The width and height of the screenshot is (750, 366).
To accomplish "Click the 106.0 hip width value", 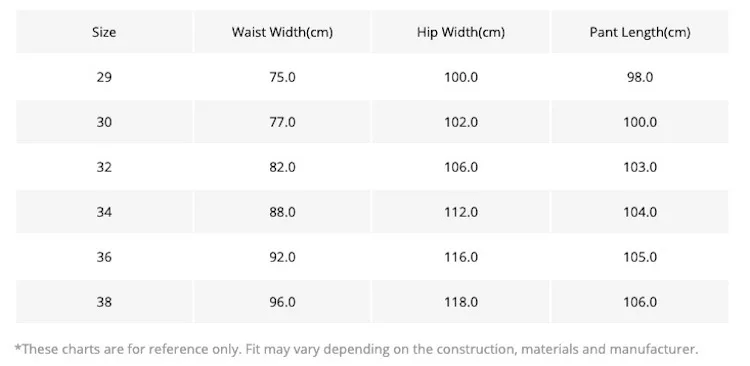I will (x=461, y=167).
